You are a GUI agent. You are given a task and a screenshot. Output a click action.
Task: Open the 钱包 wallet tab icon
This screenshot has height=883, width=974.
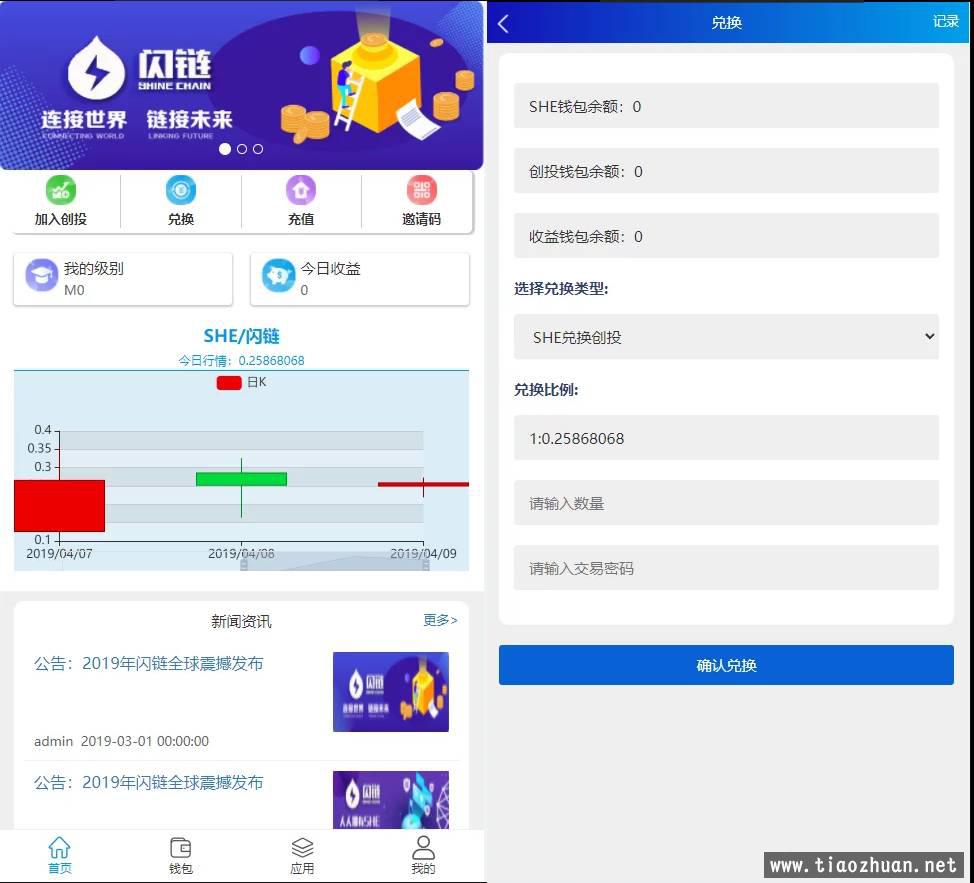(181, 848)
